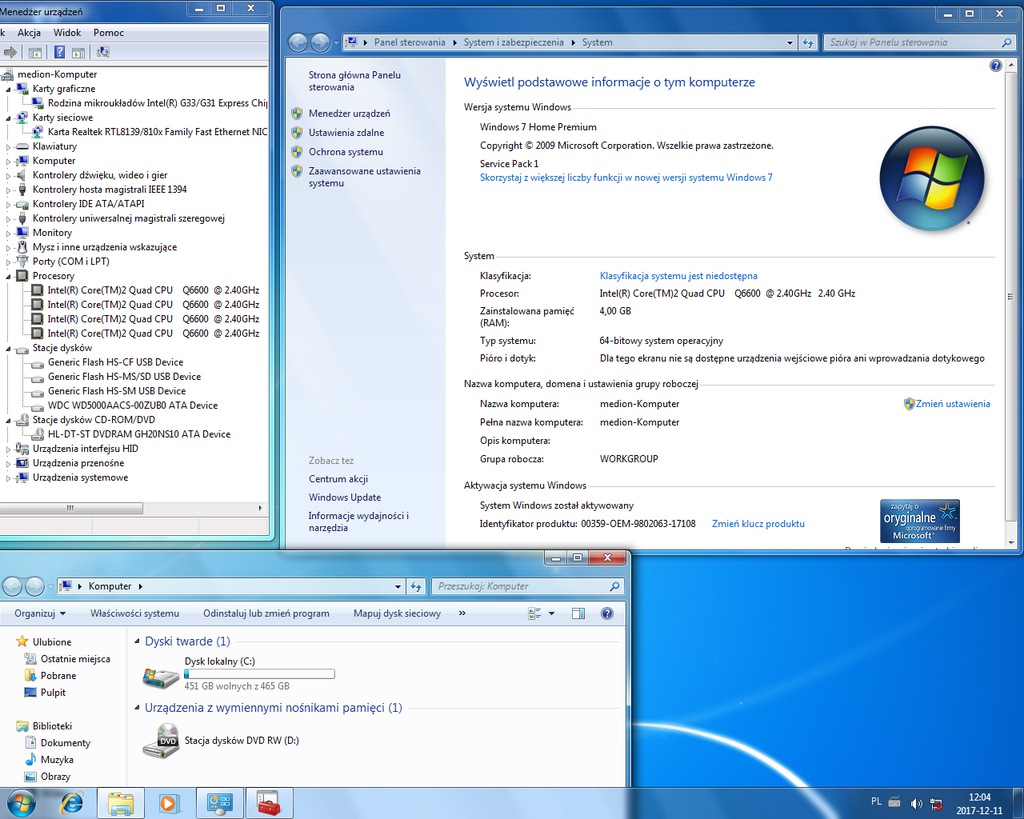Click the search magnifier in the Panel sterowania search box
This screenshot has height=819, width=1024.
[1006, 42]
